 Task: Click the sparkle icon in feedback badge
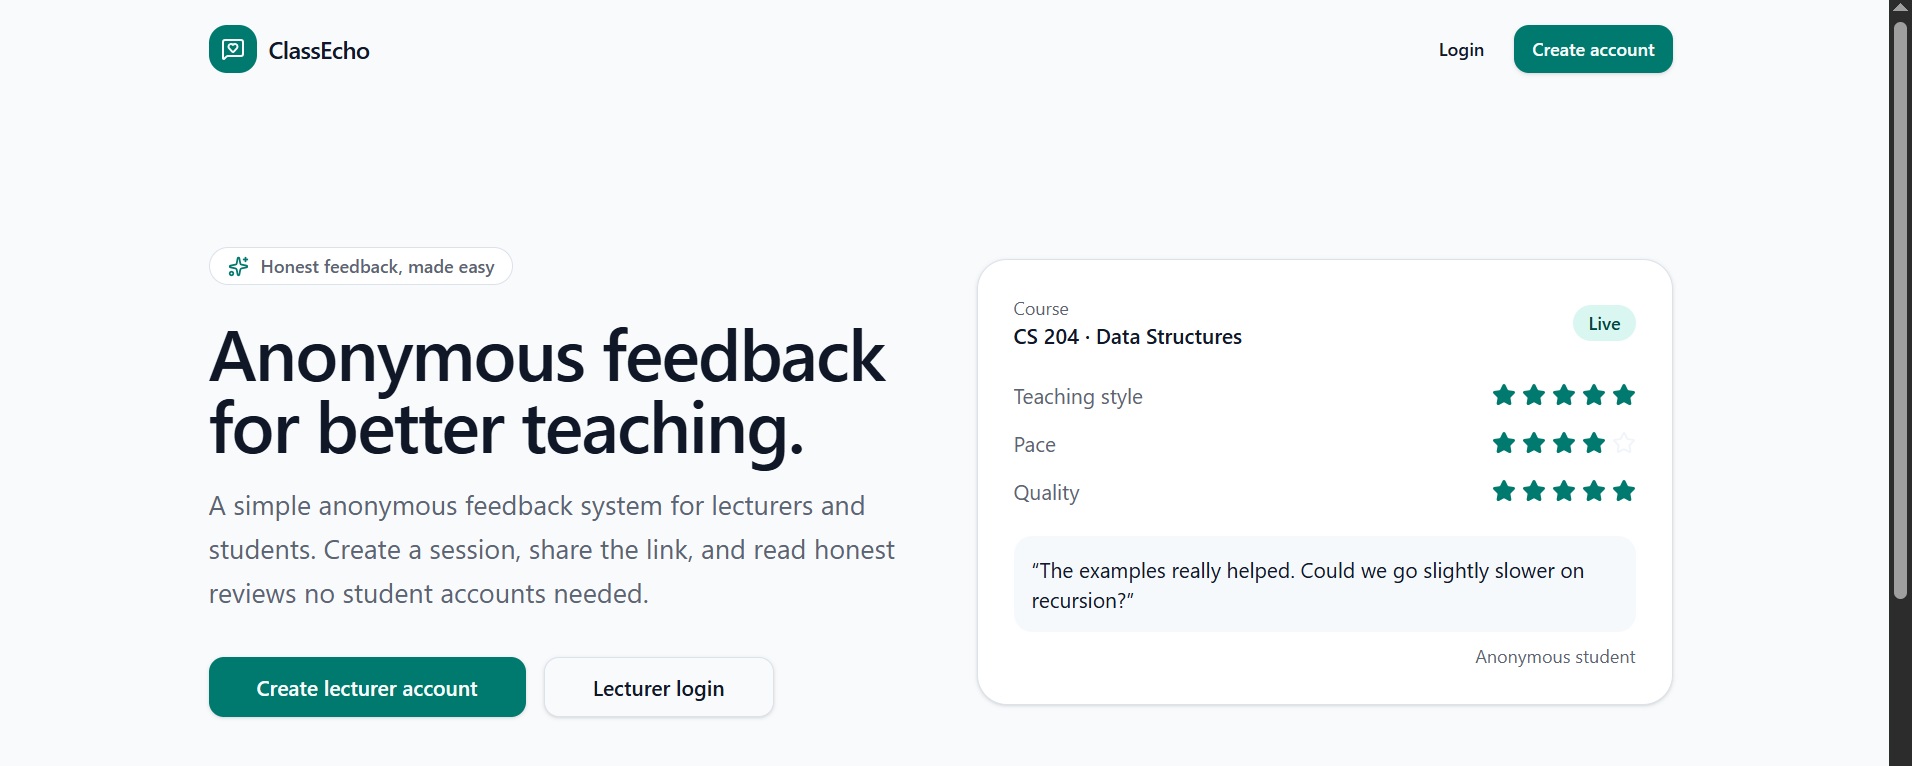pyautogui.click(x=238, y=266)
